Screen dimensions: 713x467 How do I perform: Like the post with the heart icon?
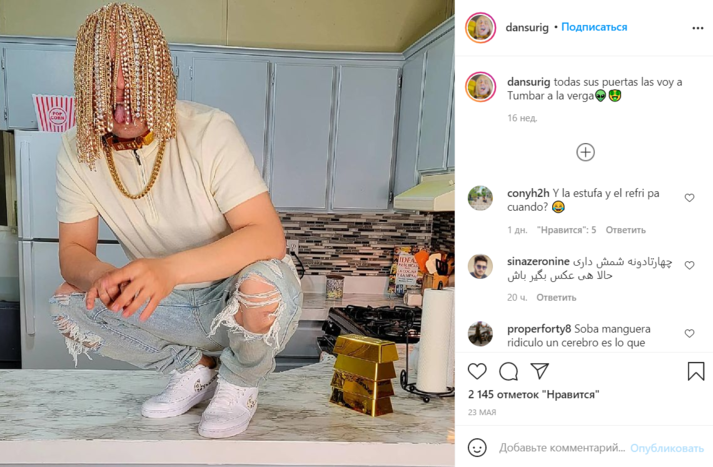pyautogui.click(x=477, y=372)
